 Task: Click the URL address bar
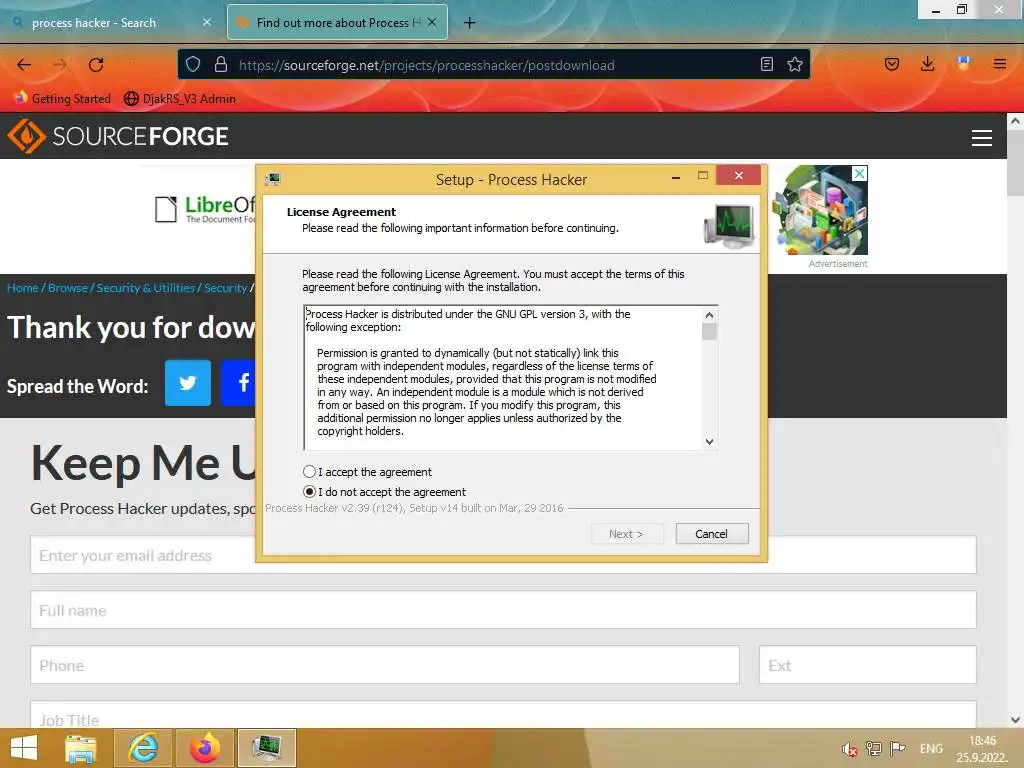493,65
